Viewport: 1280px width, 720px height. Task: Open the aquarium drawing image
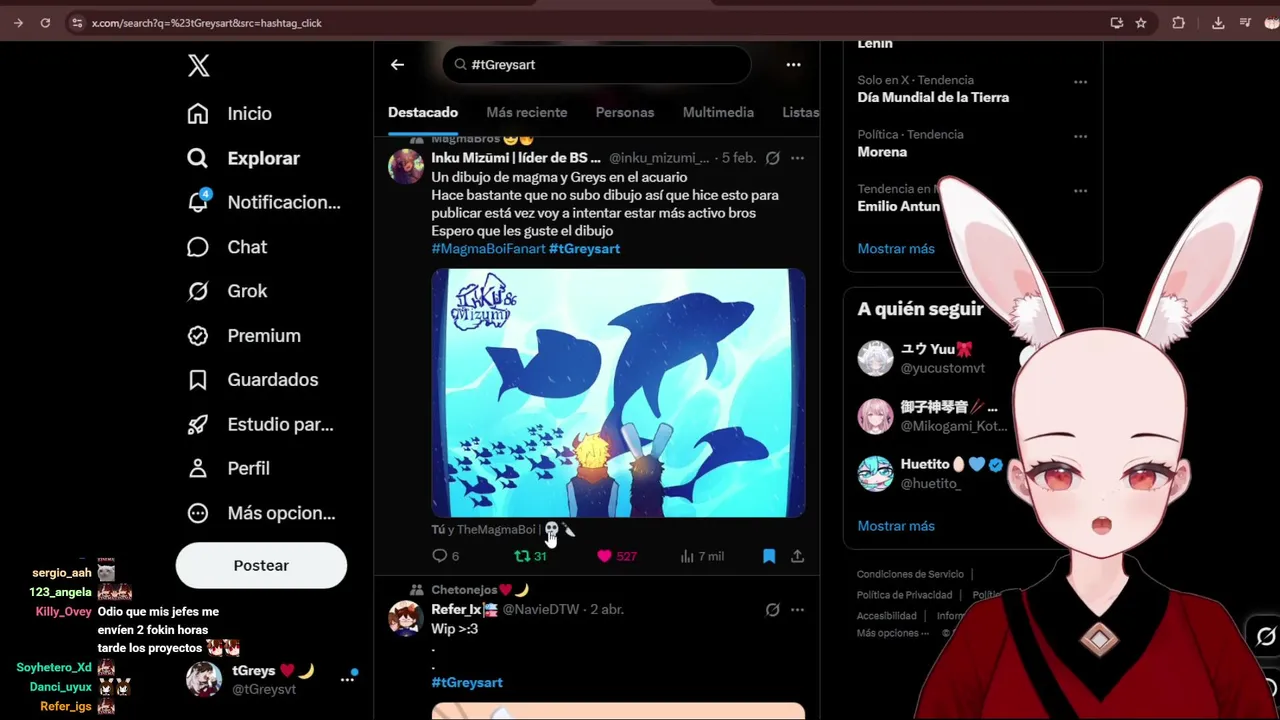coord(618,393)
